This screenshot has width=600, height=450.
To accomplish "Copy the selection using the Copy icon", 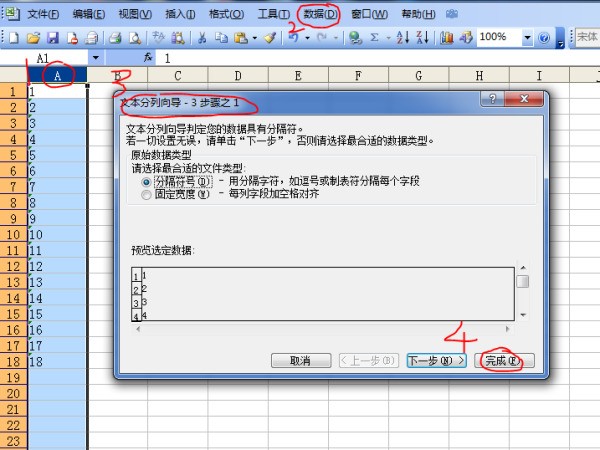I will [221, 38].
